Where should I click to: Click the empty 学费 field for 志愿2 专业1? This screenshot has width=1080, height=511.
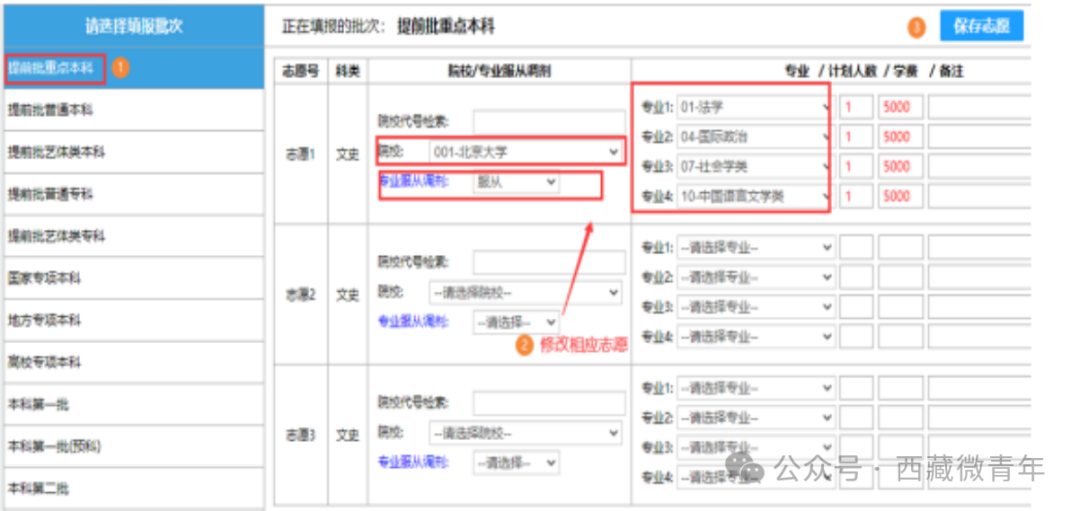click(900, 247)
